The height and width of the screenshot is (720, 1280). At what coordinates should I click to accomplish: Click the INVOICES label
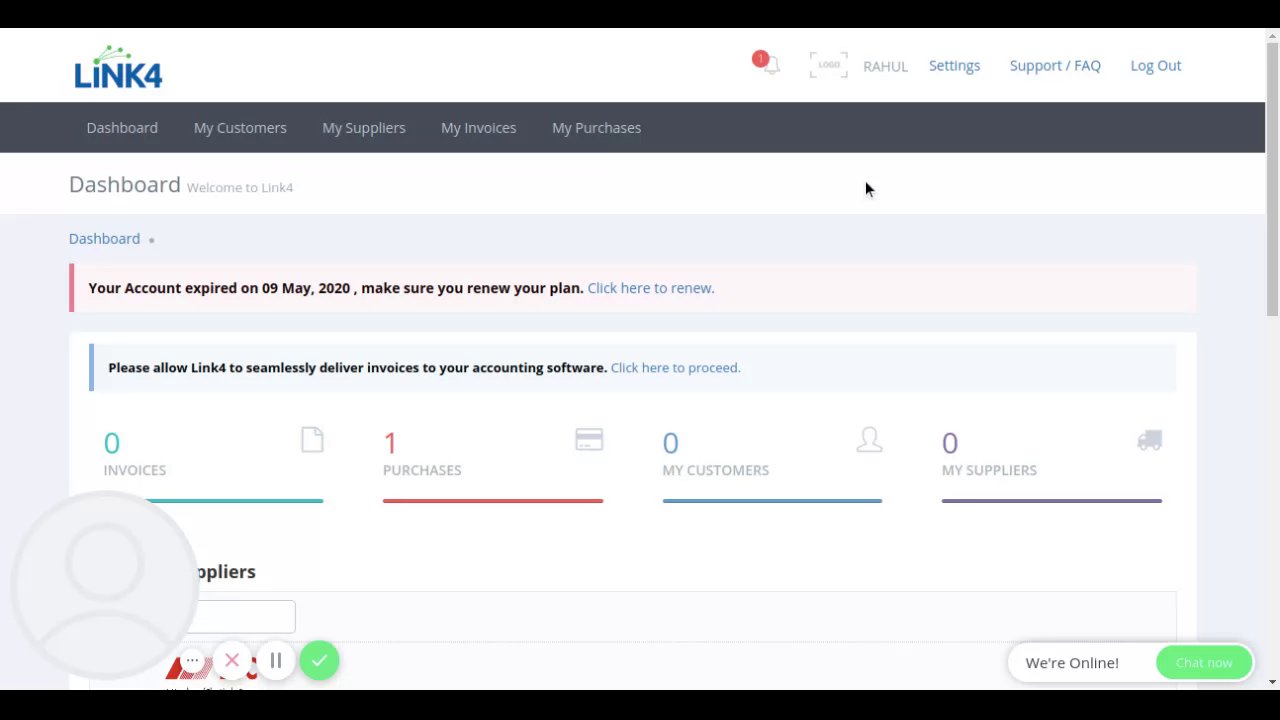tap(135, 470)
